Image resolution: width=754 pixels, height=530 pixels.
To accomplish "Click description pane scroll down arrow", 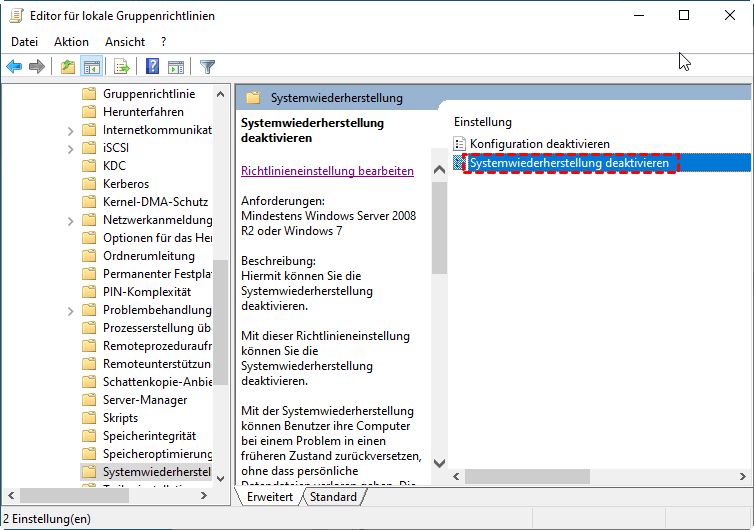I will [439, 463].
